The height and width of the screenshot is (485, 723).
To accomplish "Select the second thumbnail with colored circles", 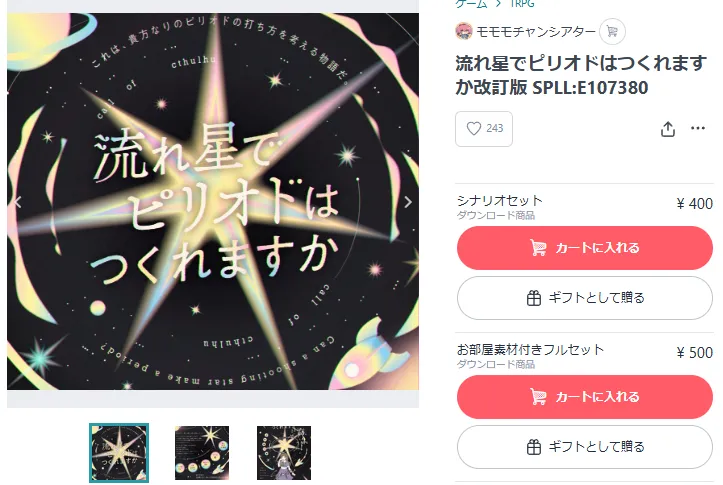I will click(x=201, y=453).
